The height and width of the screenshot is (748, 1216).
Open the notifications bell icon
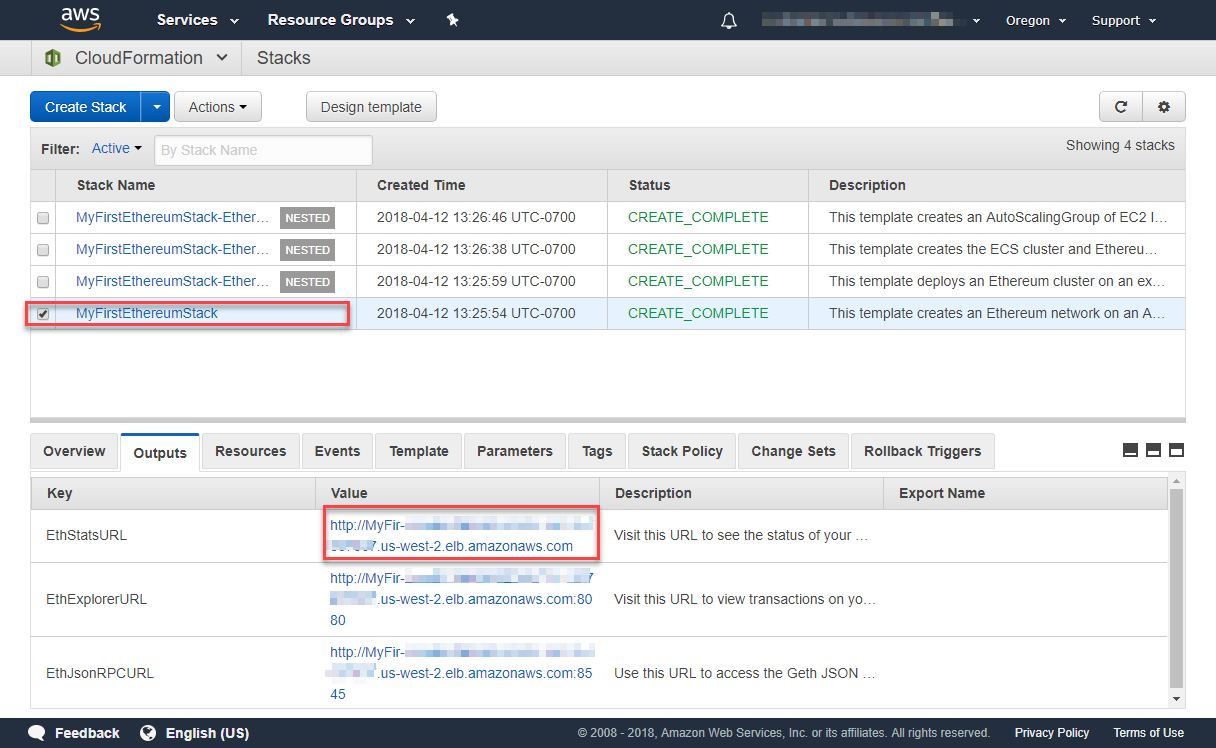tap(728, 19)
